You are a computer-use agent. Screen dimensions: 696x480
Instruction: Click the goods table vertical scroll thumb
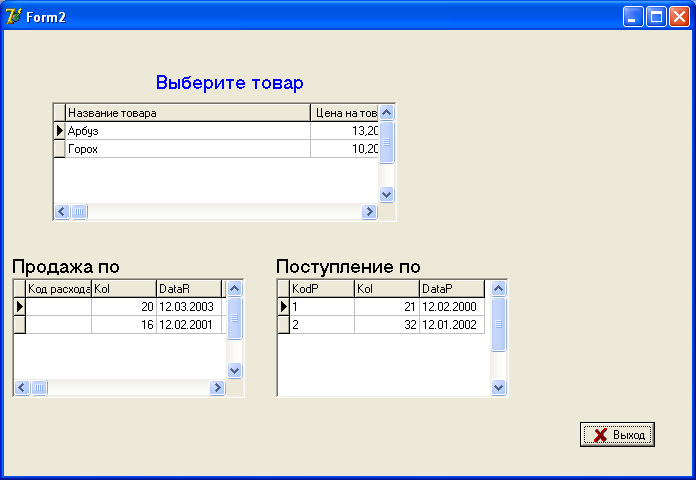tap(387, 142)
